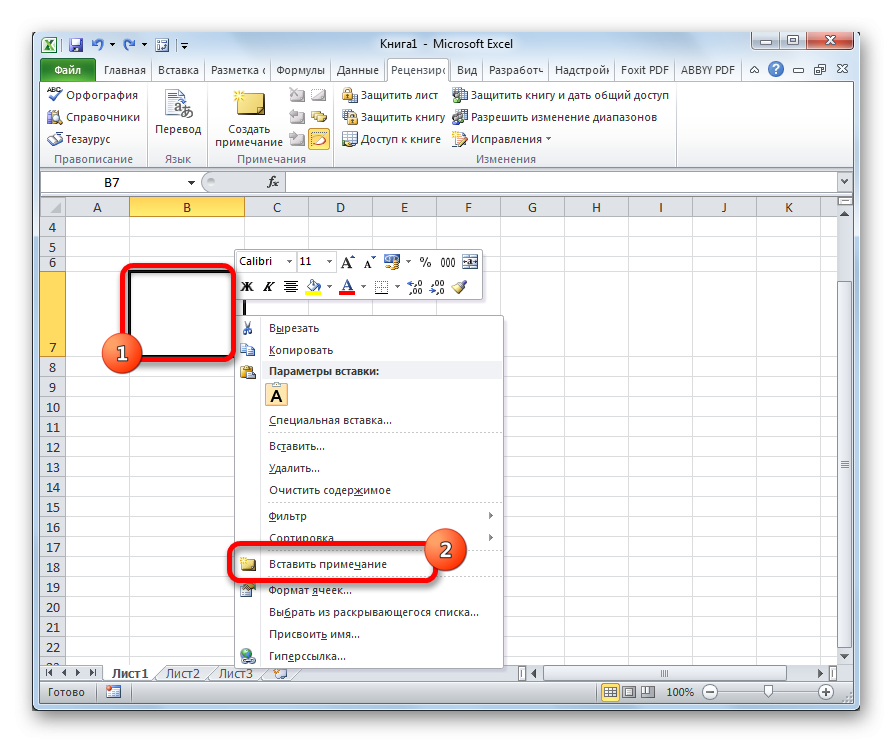Viewport: 892px width, 743px height.
Task: Open the Файл tab
Action: [68, 70]
